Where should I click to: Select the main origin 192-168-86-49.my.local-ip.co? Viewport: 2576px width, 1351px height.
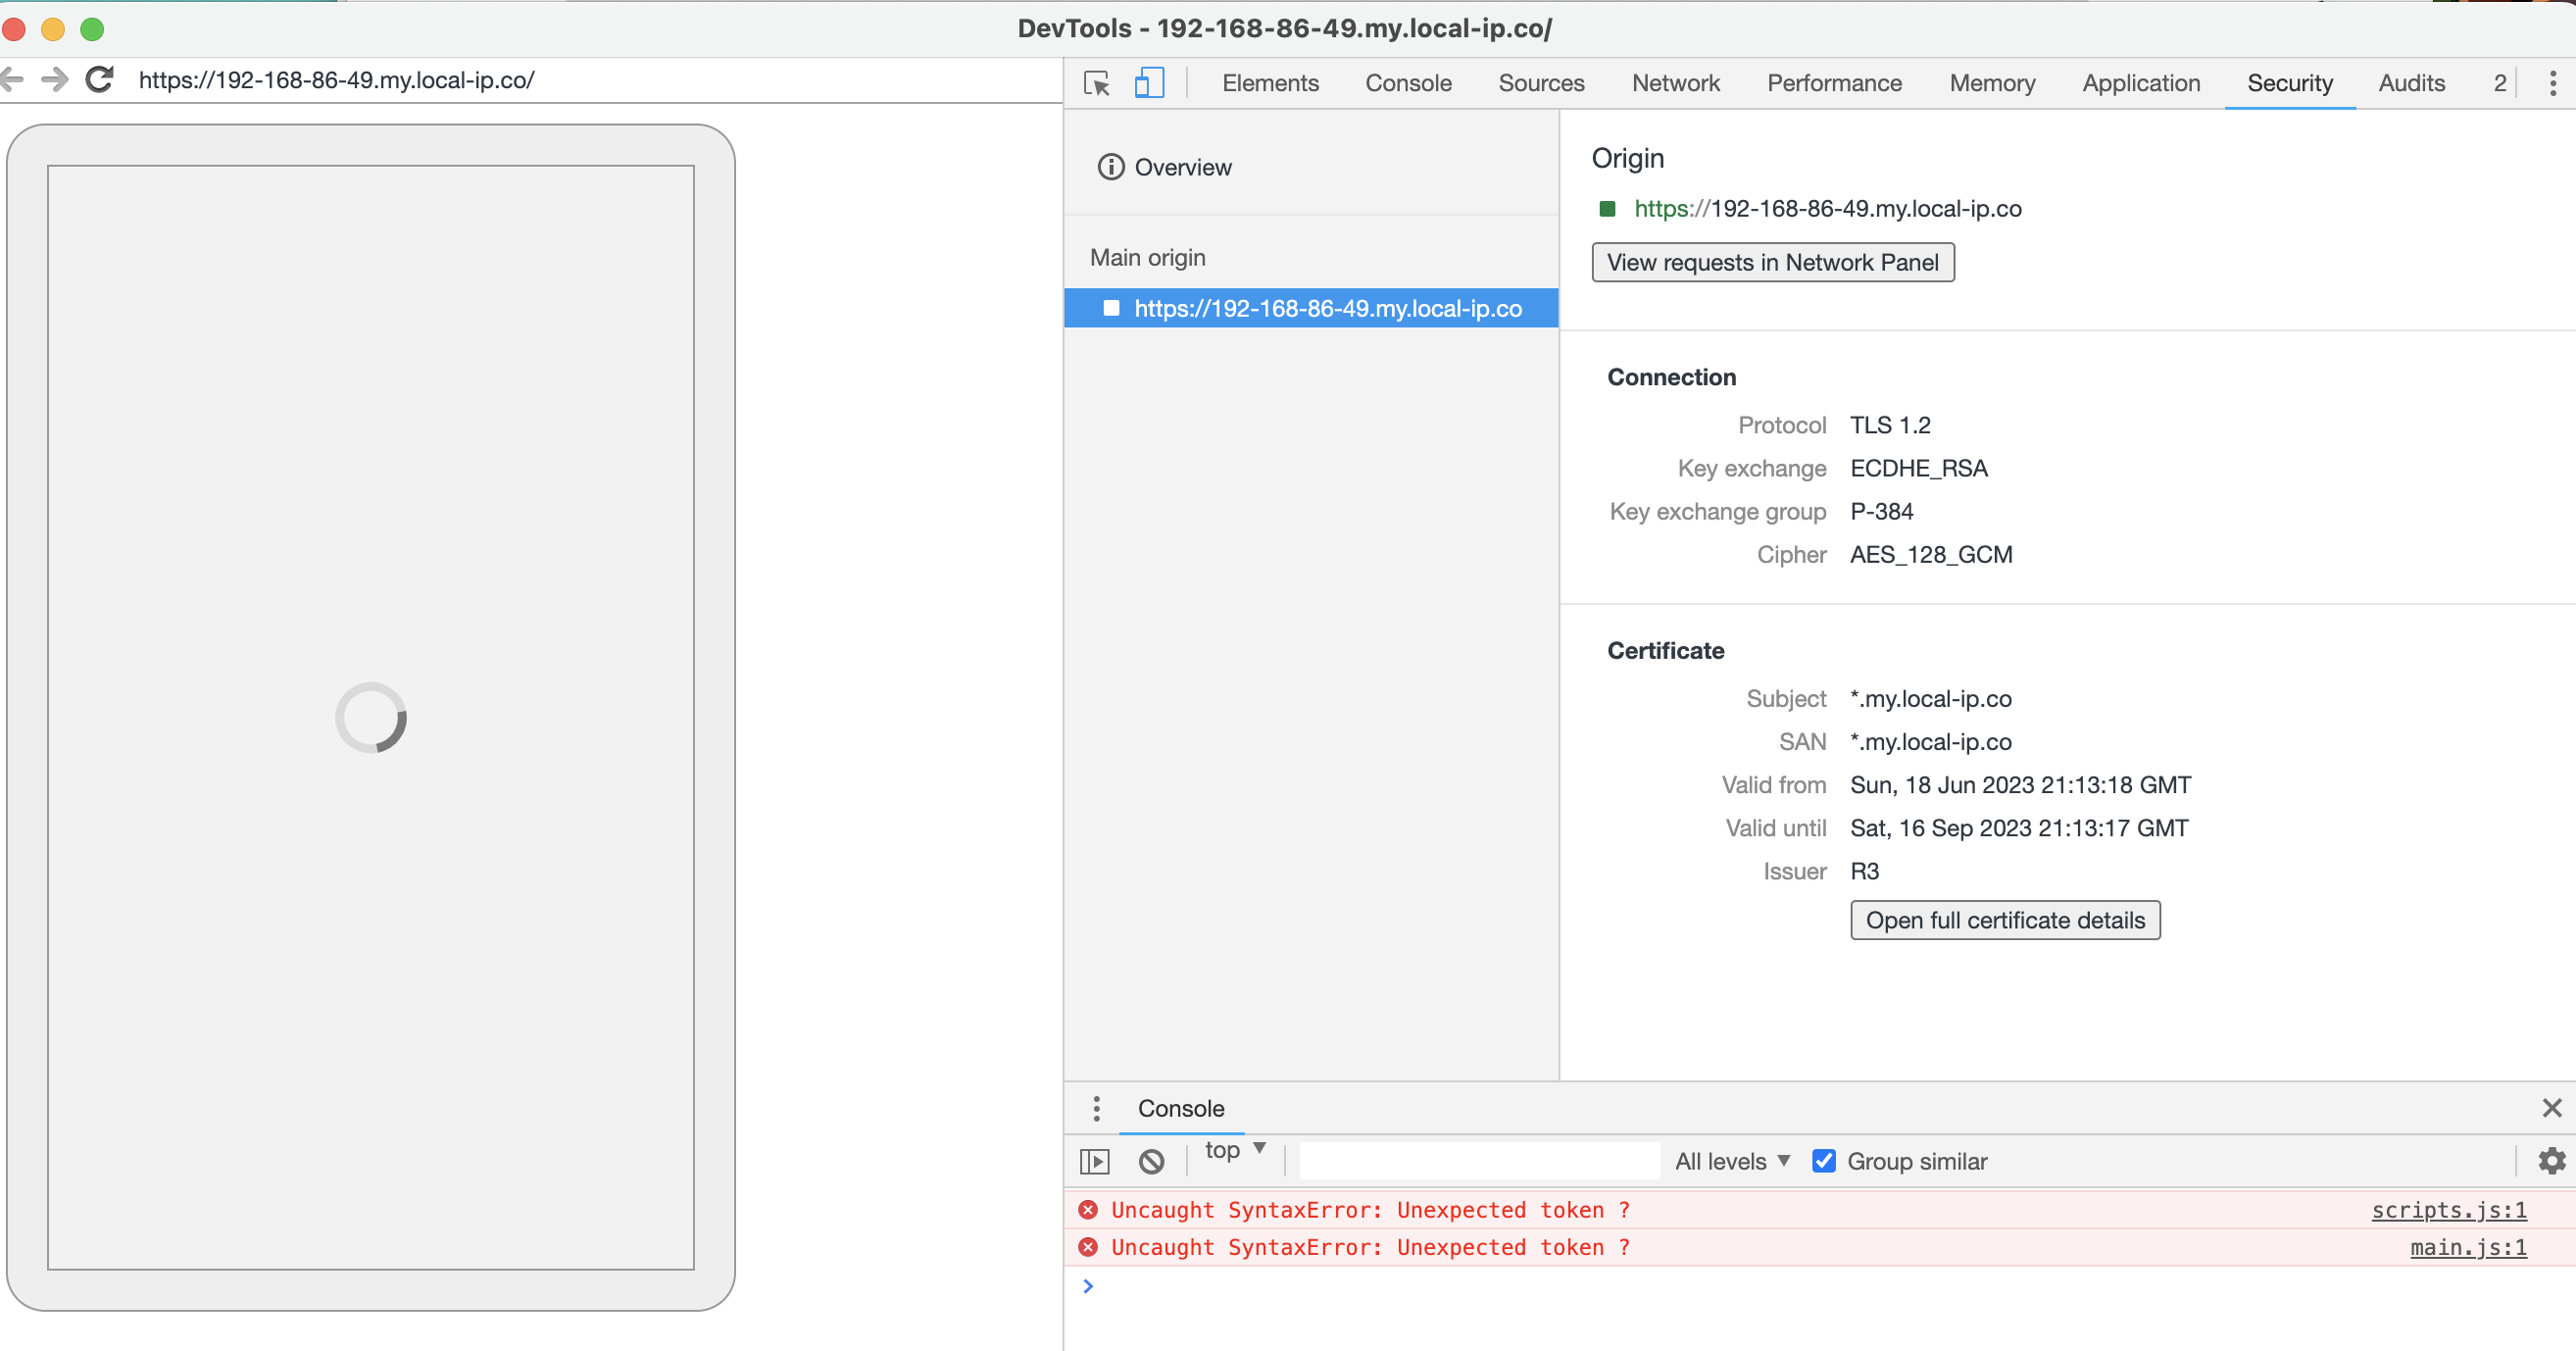click(x=1327, y=308)
